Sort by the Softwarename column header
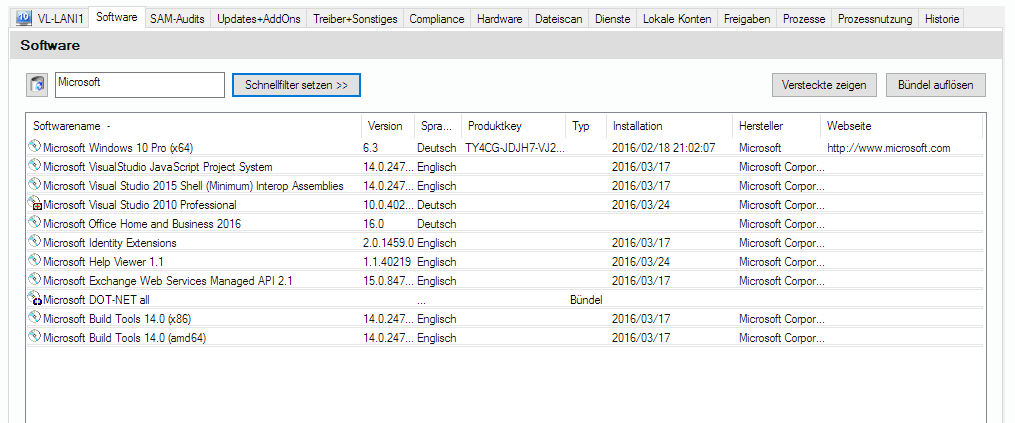Screen dimensions: 1015x423 pyautogui.click(x=194, y=126)
